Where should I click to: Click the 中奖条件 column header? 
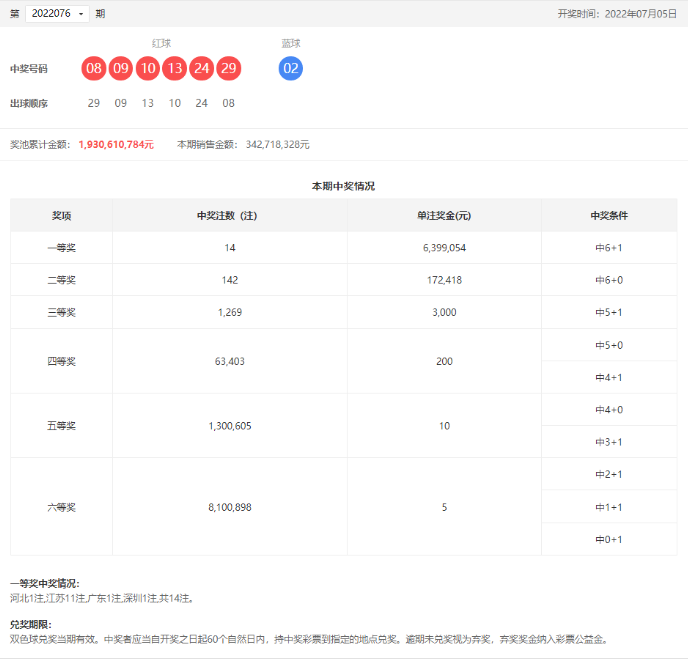point(609,215)
